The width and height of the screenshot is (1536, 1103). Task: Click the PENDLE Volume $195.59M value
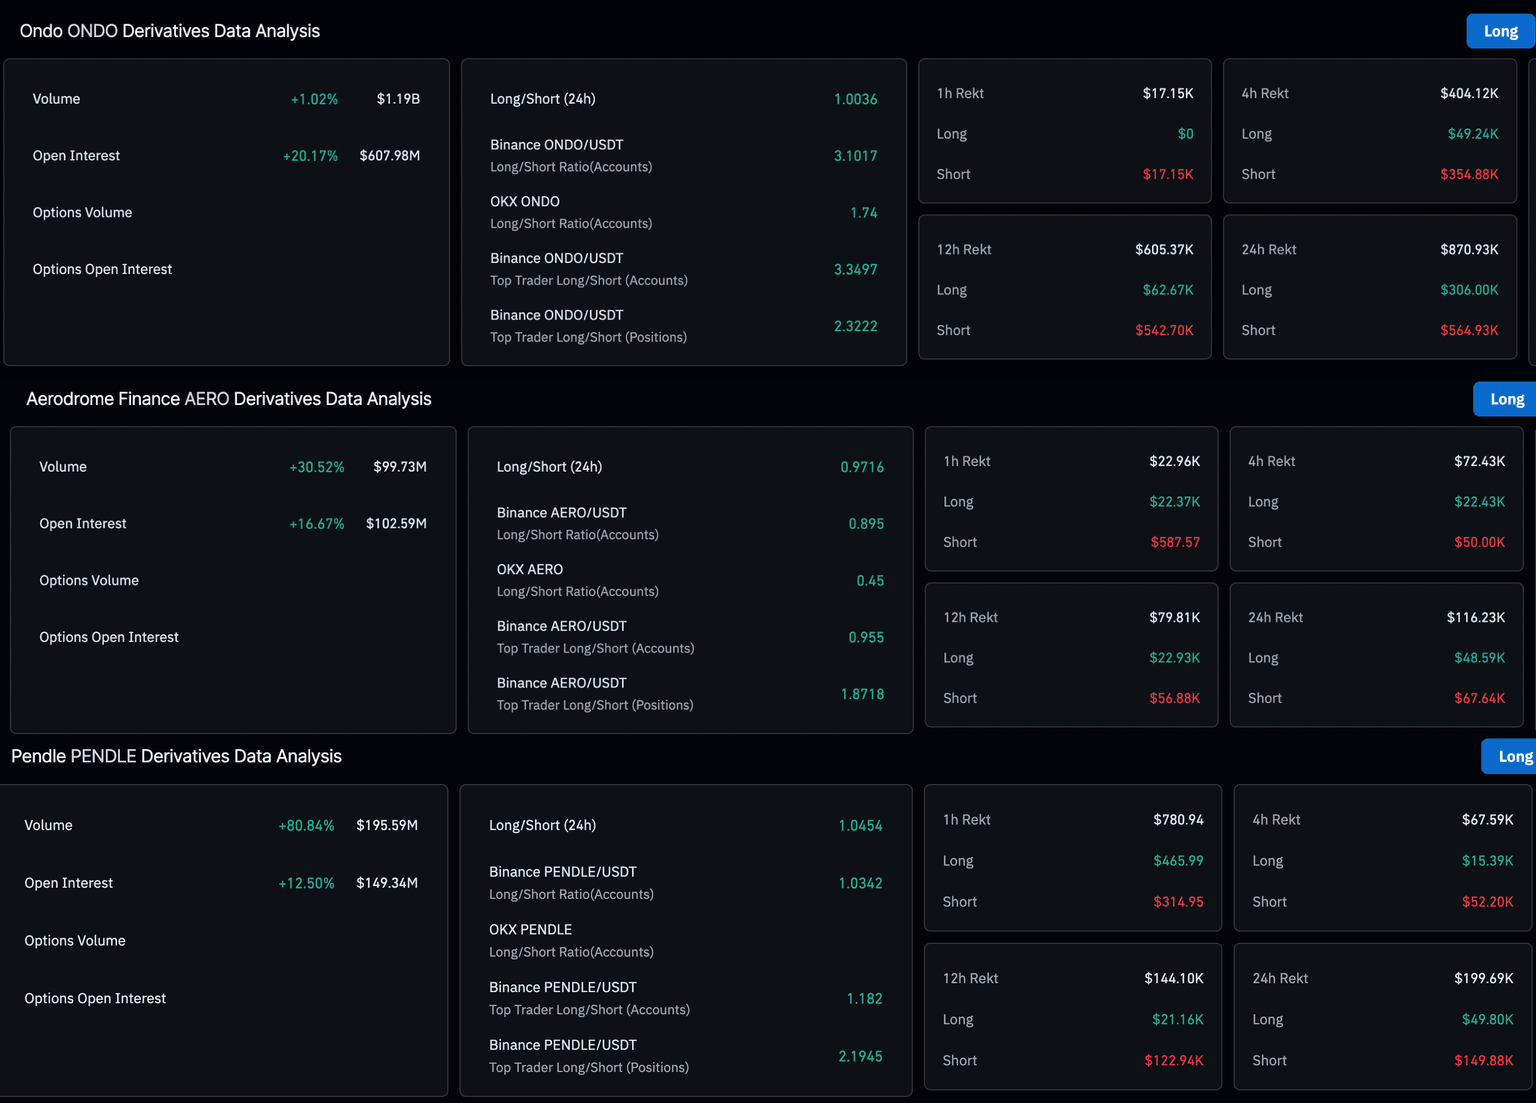coord(387,825)
